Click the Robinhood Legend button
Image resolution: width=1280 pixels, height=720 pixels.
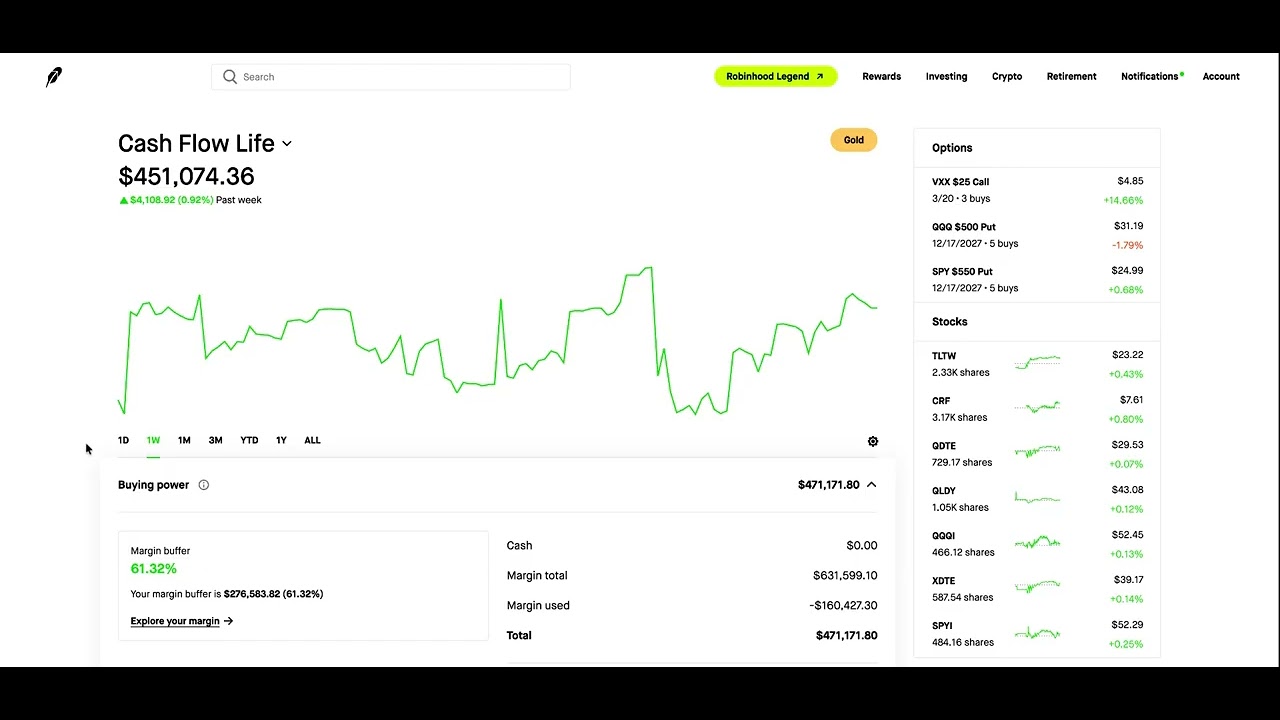(x=775, y=77)
